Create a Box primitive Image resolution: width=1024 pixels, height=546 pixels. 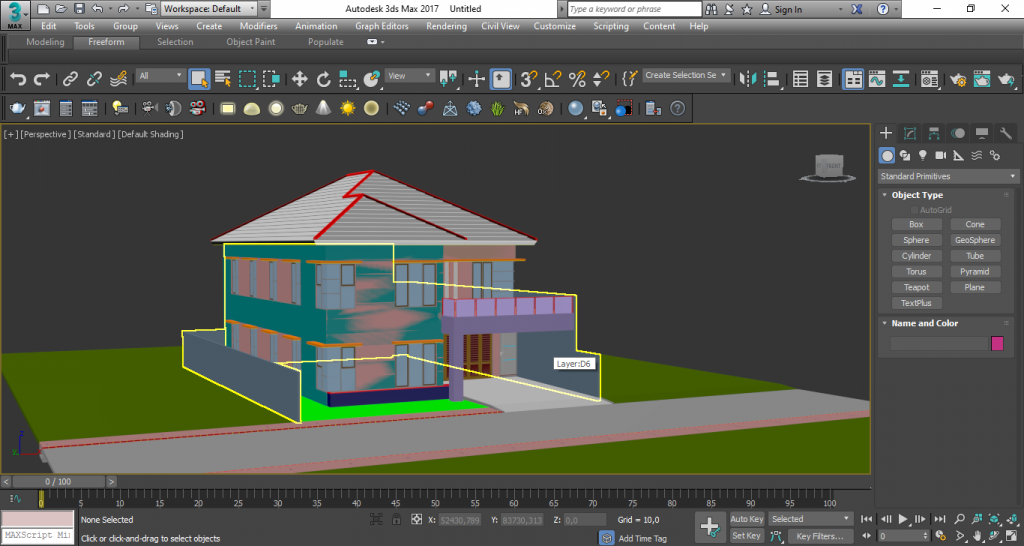coord(916,224)
